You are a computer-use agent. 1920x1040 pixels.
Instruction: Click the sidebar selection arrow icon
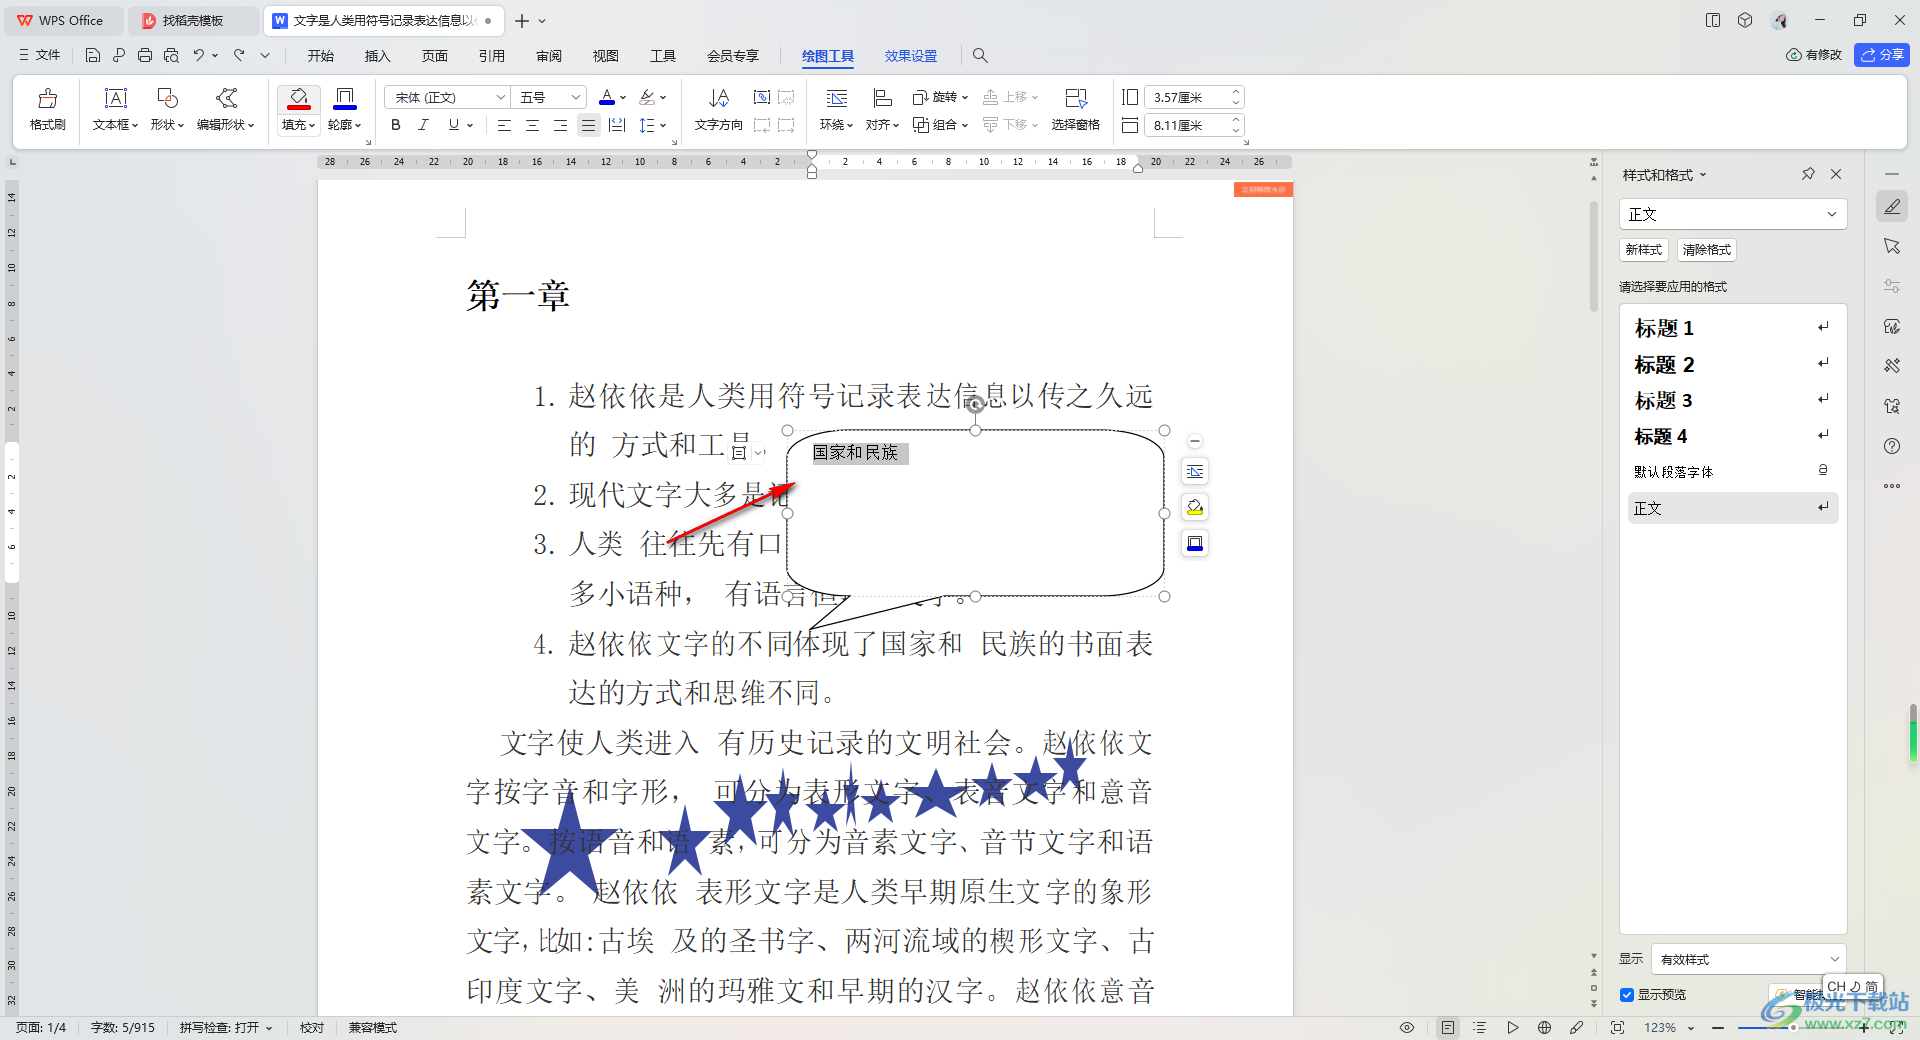click(1892, 246)
